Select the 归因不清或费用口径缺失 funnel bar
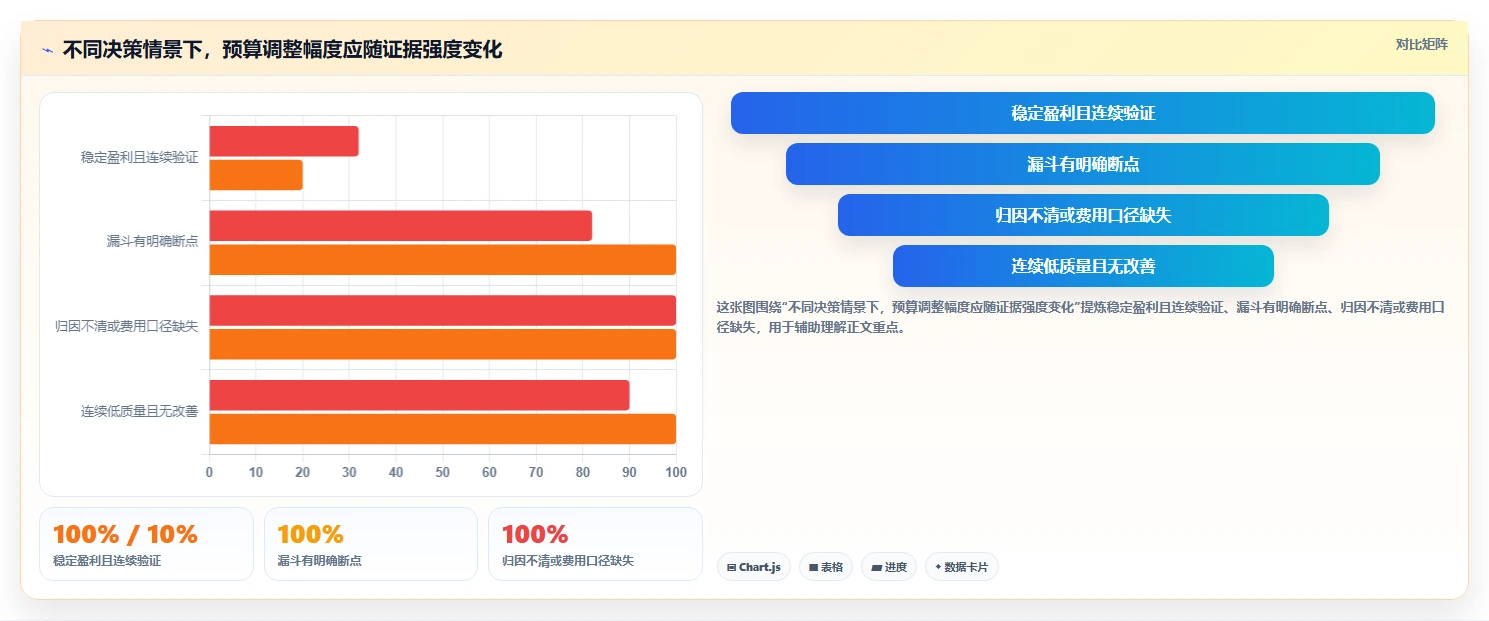 (1082, 215)
